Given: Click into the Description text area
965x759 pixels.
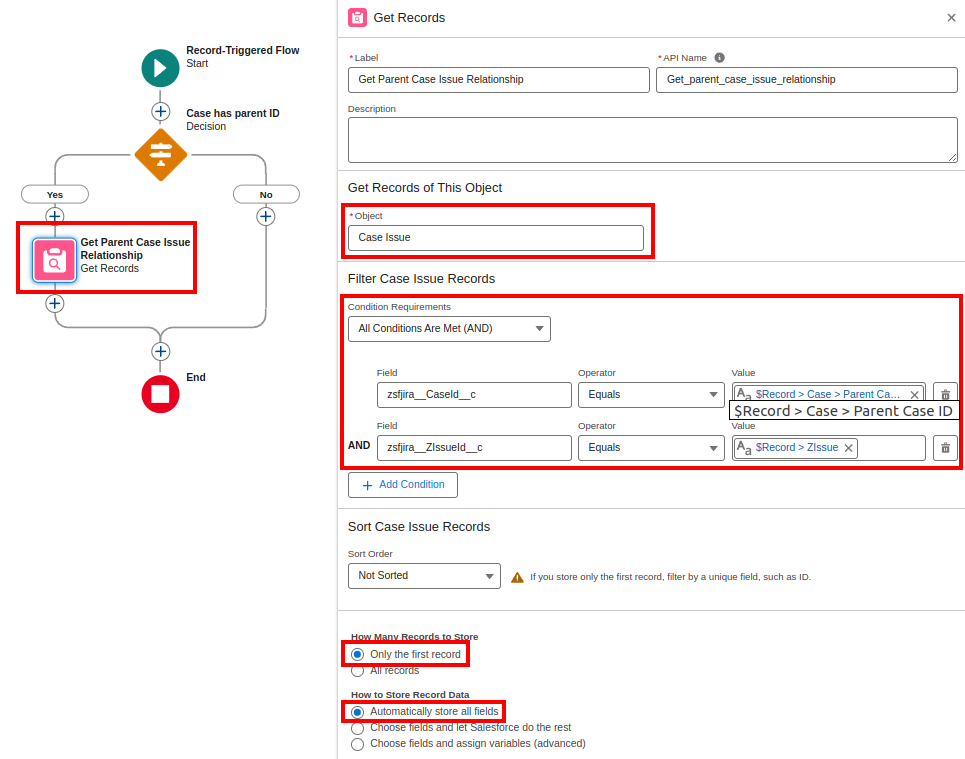Looking at the screenshot, I should [652, 139].
